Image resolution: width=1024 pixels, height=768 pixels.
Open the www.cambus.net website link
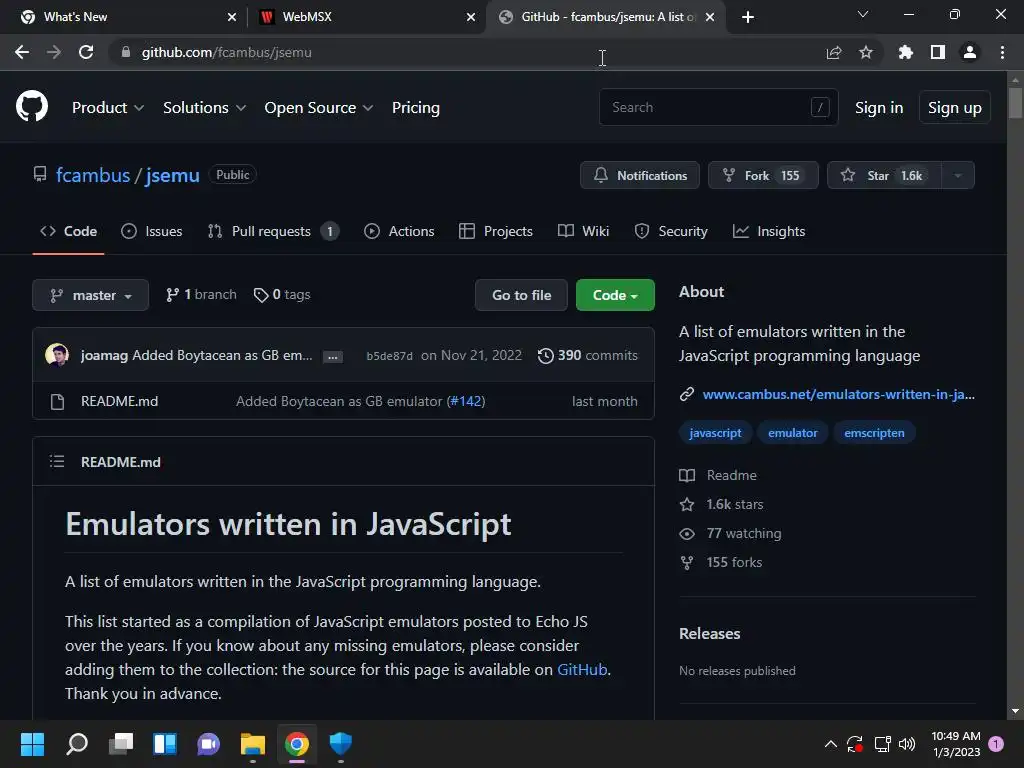point(838,394)
